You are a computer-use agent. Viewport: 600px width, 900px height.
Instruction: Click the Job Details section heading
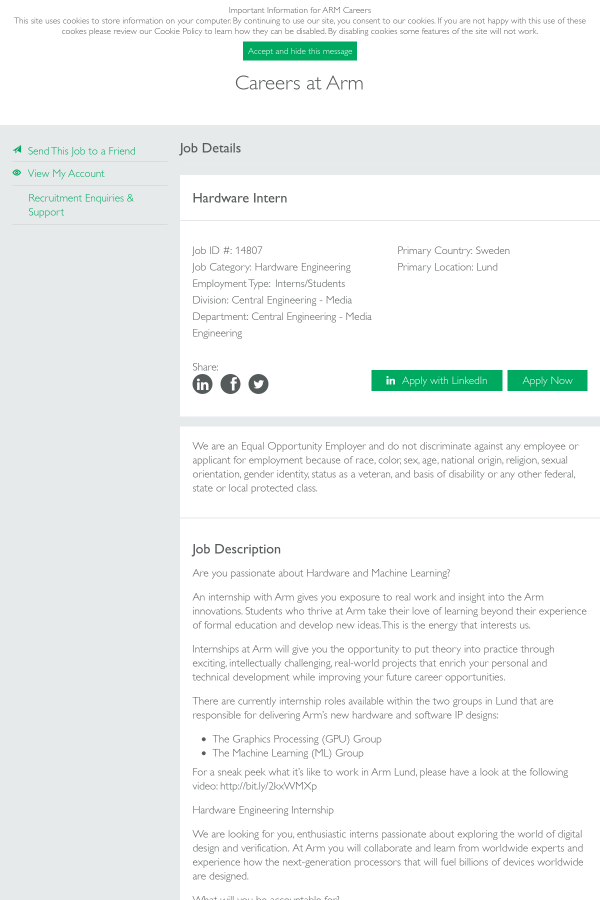[x=210, y=148]
